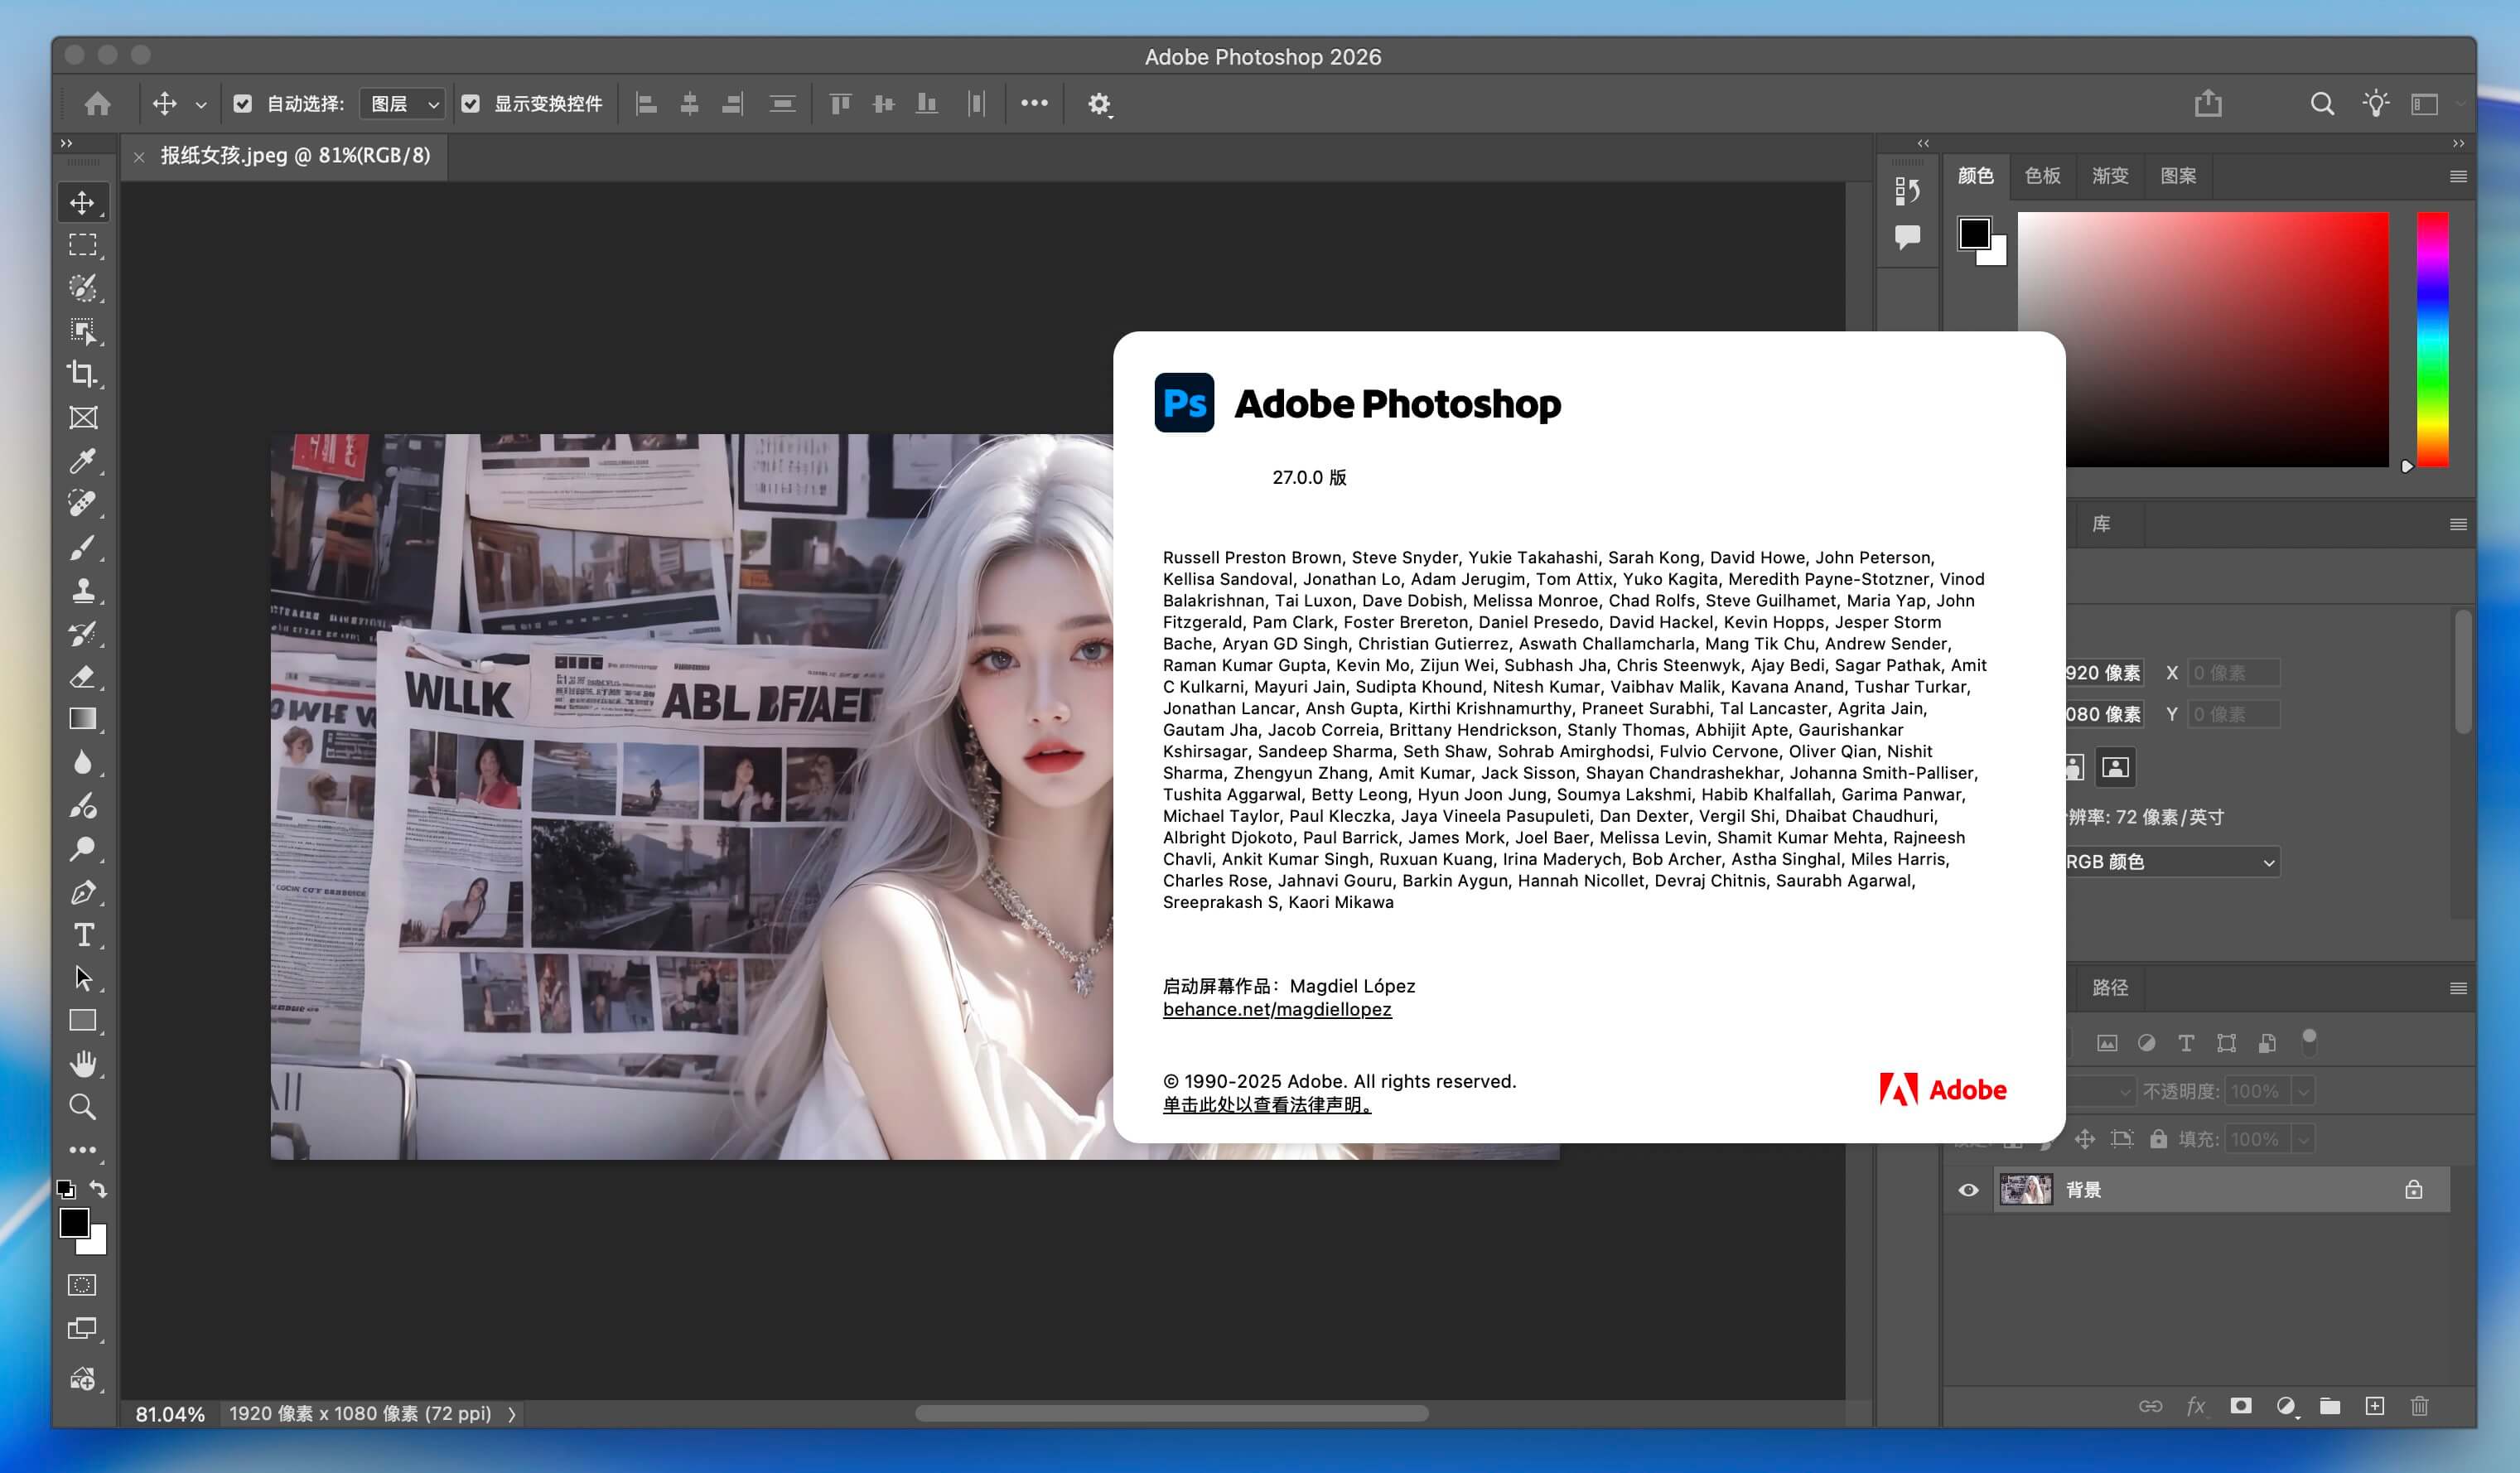Select the Horizontal Type tool
The height and width of the screenshot is (1473, 2520).
tap(82, 935)
